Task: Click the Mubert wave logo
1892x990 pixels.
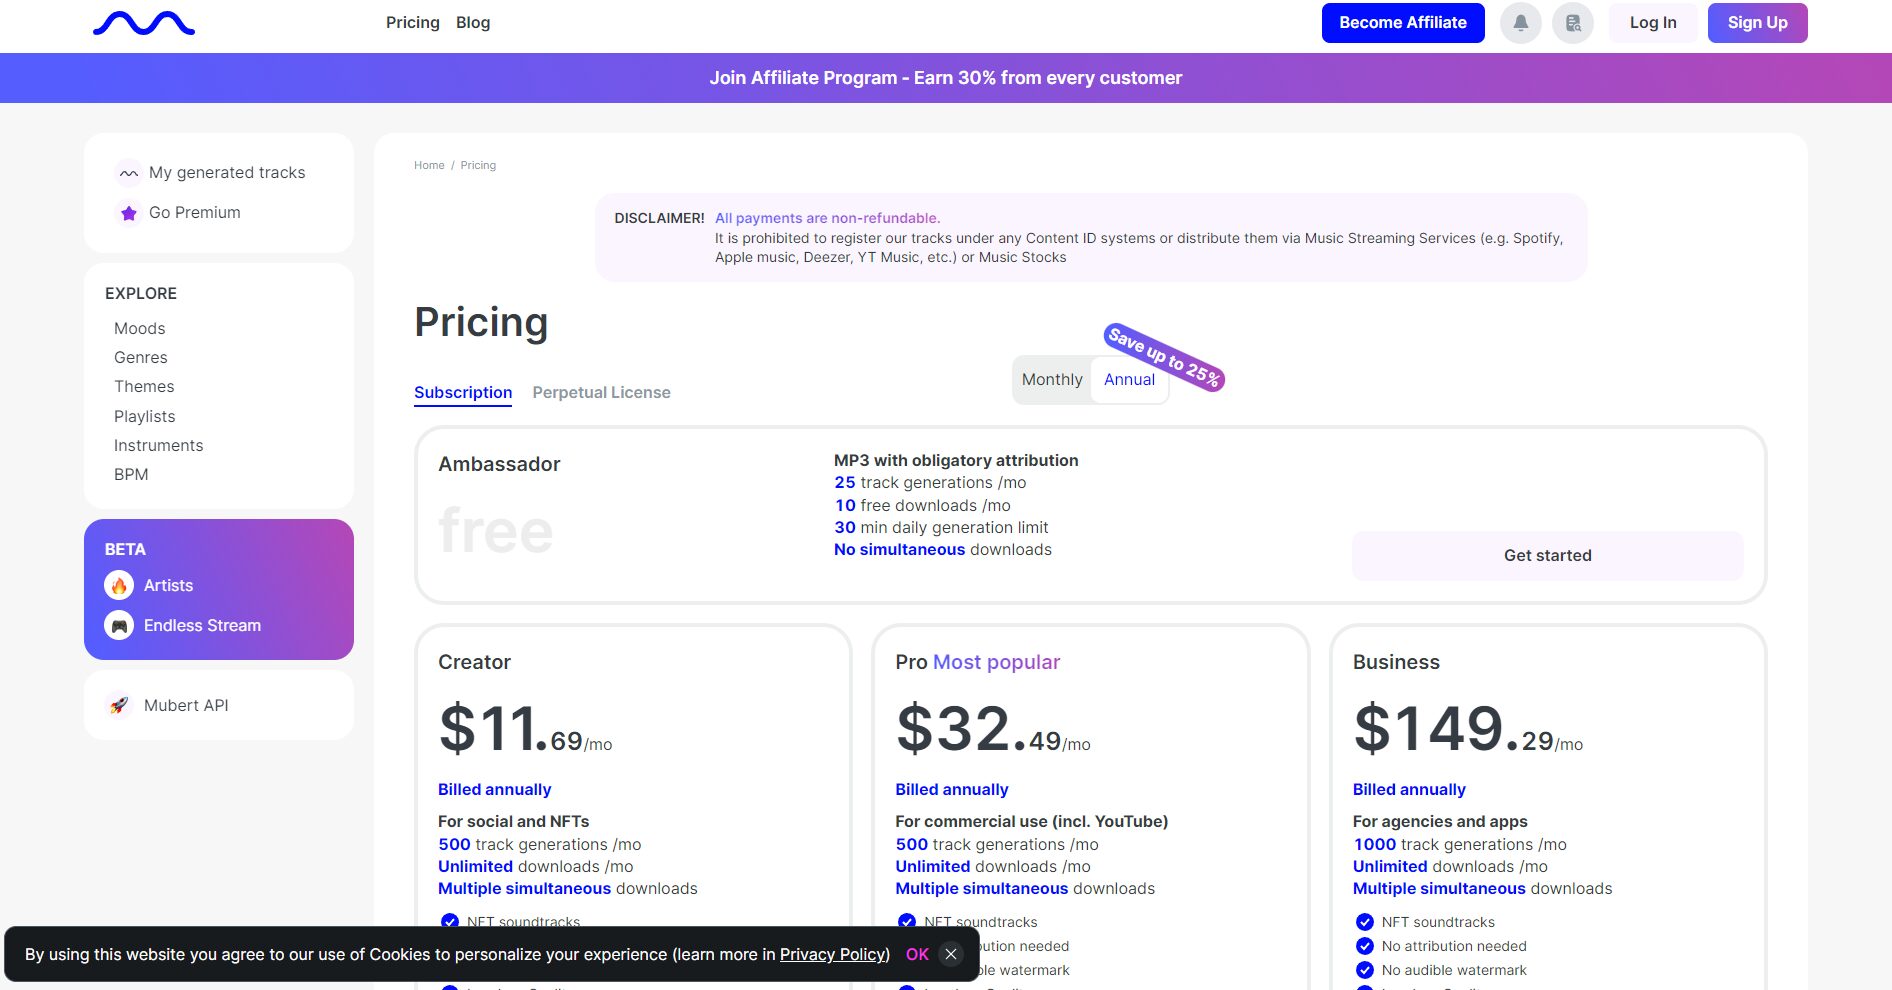Action: pos(144,23)
